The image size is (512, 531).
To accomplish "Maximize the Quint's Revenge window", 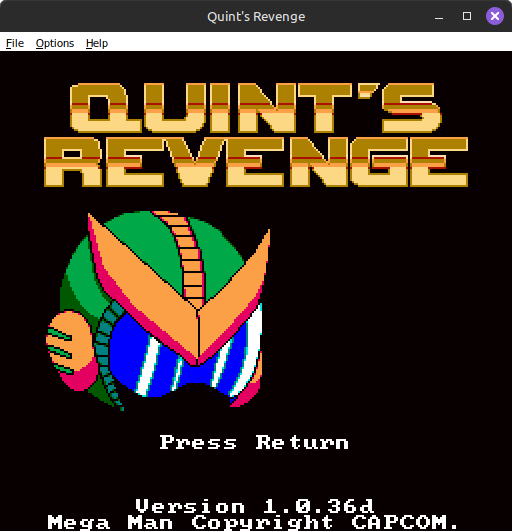I will point(467,16).
